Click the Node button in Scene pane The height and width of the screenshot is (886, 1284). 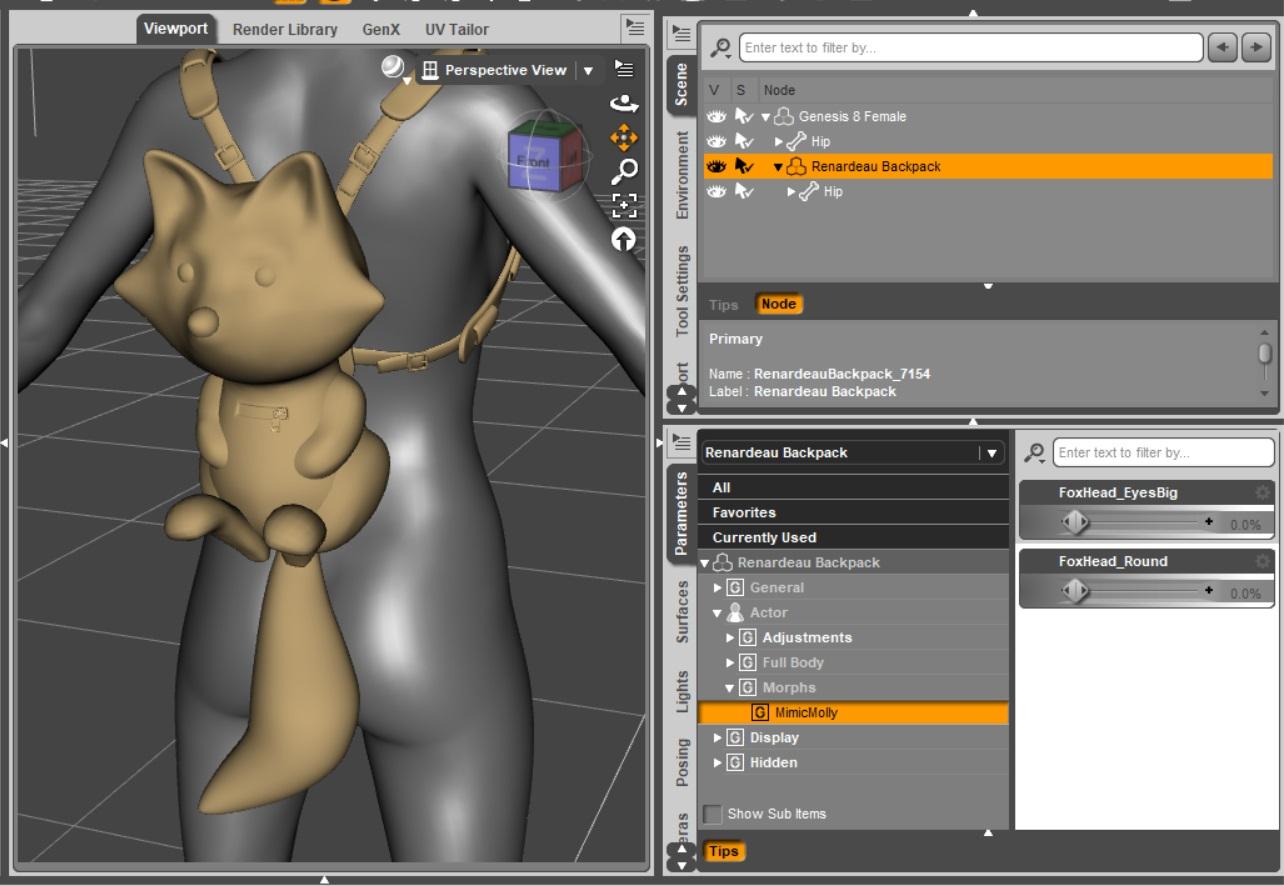779,305
